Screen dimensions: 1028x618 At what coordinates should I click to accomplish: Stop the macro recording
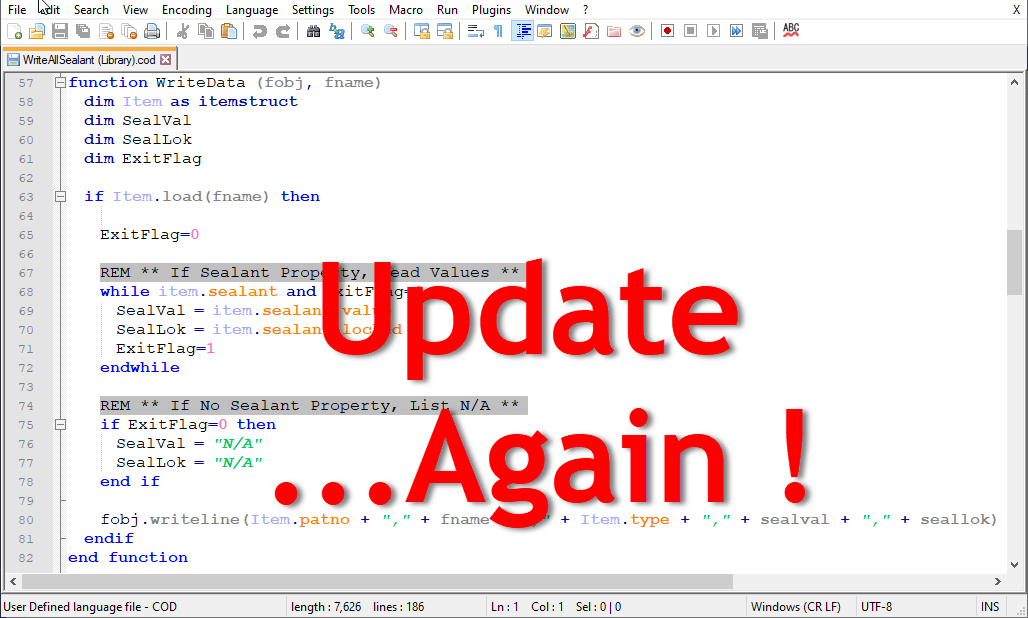click(690, 31)
